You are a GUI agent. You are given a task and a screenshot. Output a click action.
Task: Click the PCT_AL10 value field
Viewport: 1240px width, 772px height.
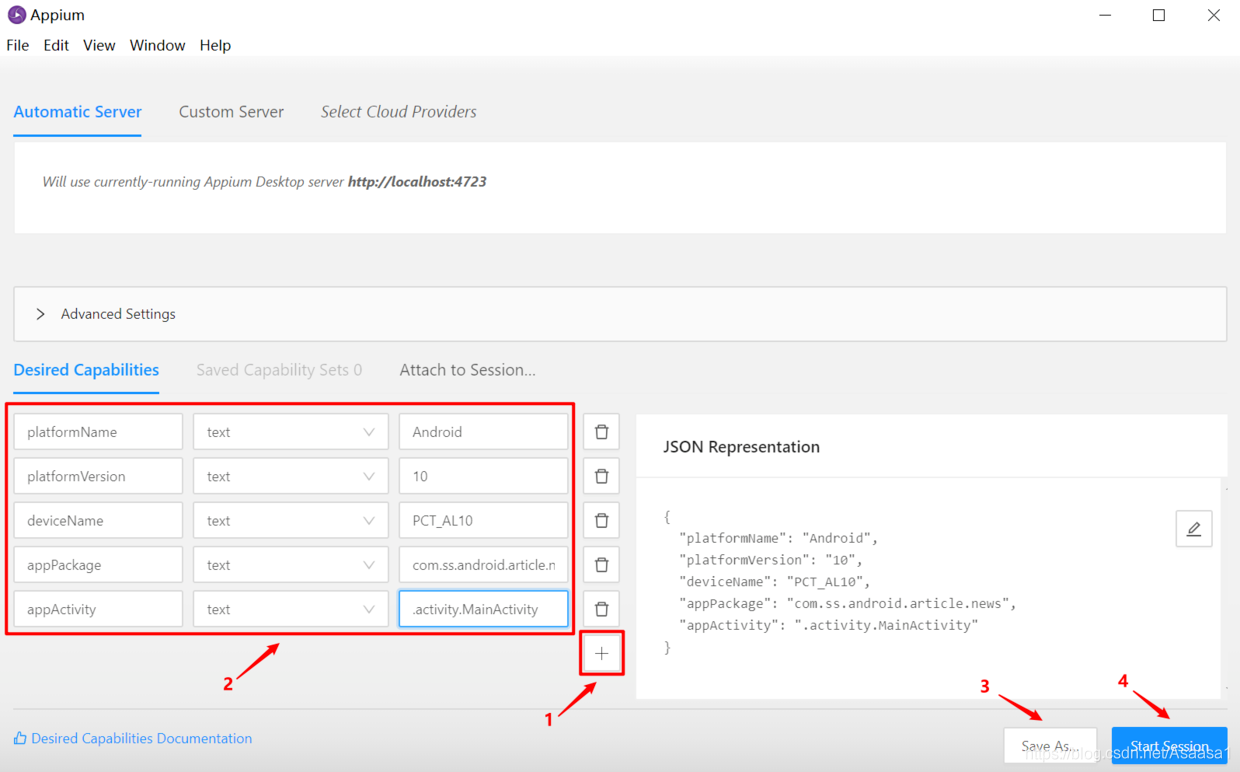coord(483,520)
